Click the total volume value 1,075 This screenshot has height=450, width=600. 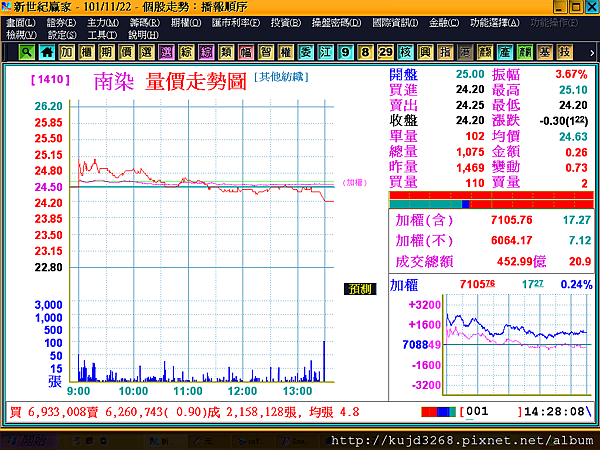(x=470, y=152)
